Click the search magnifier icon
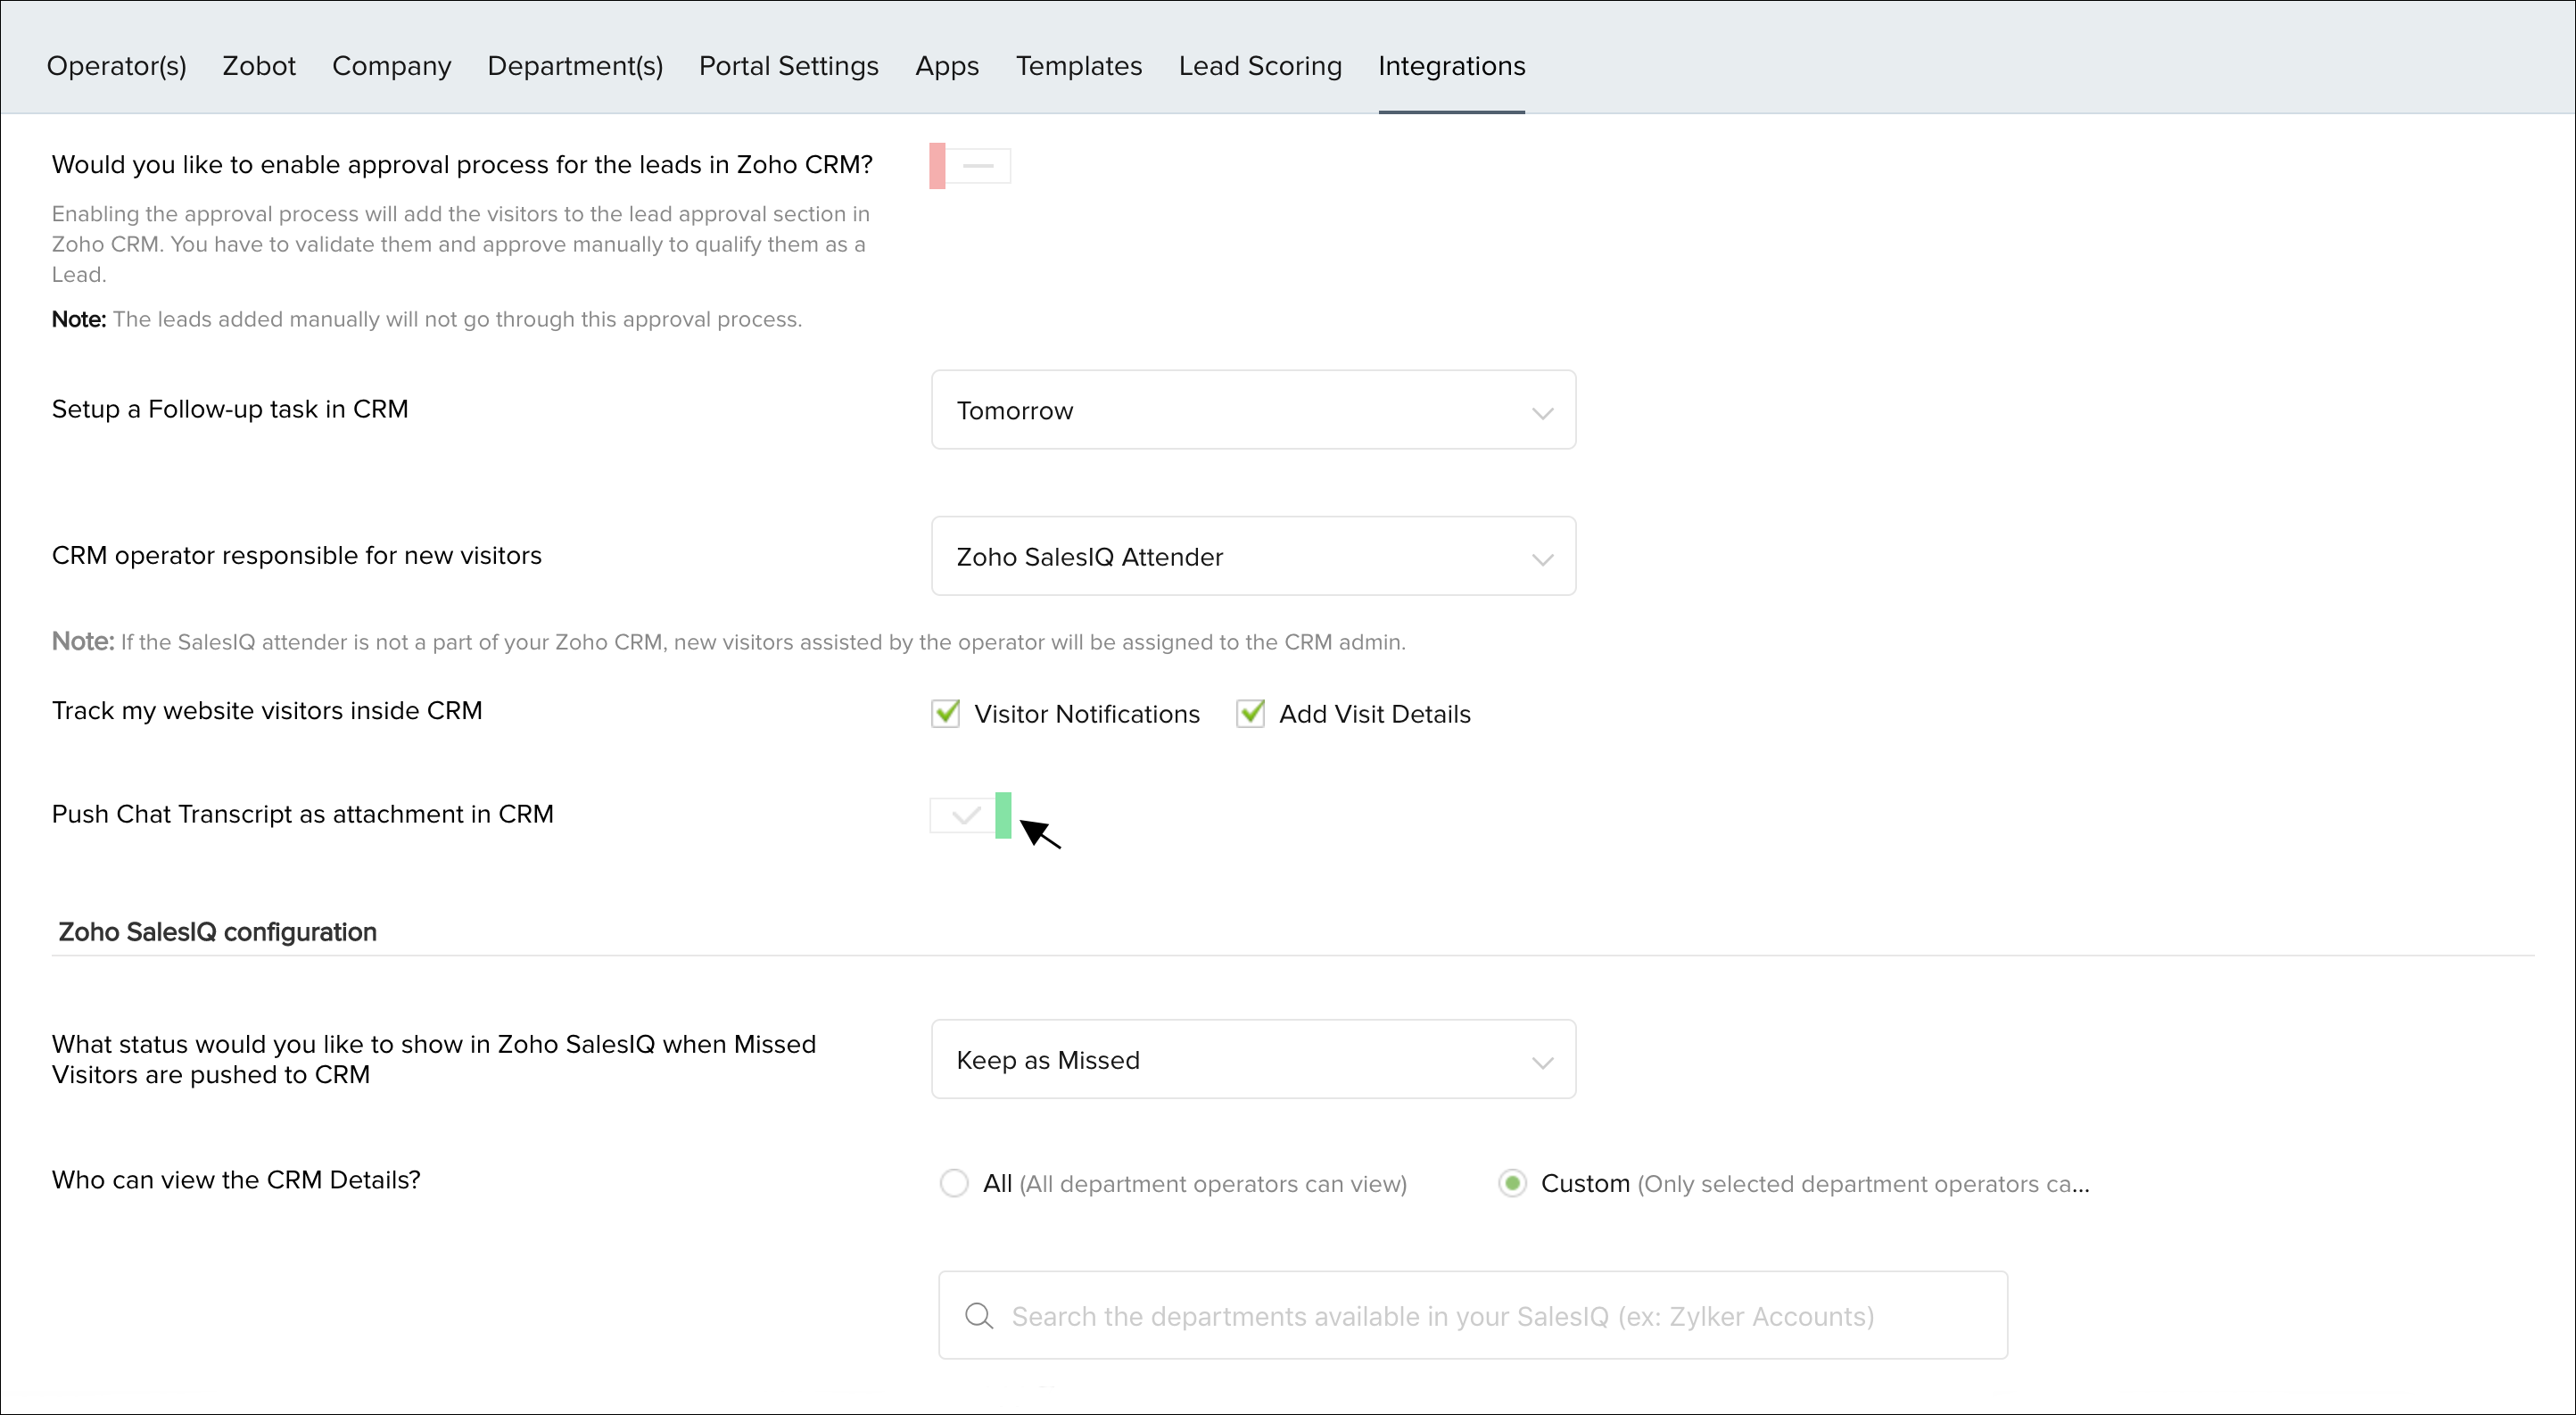 pos(979,1316)
